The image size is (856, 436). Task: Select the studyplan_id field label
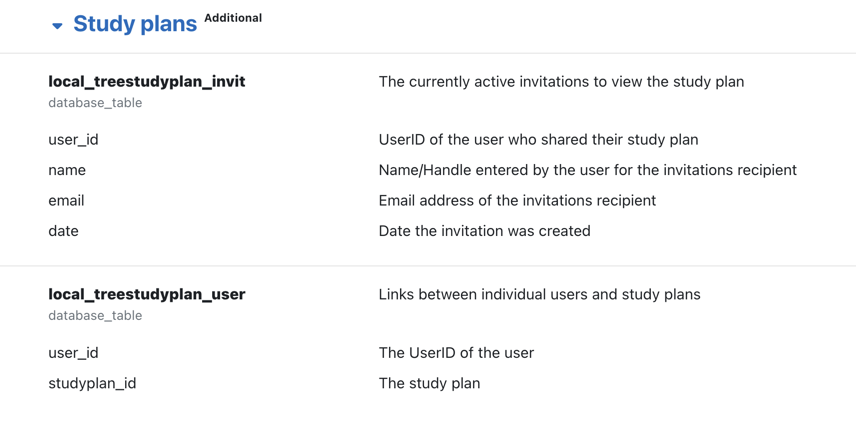[92, 383]
